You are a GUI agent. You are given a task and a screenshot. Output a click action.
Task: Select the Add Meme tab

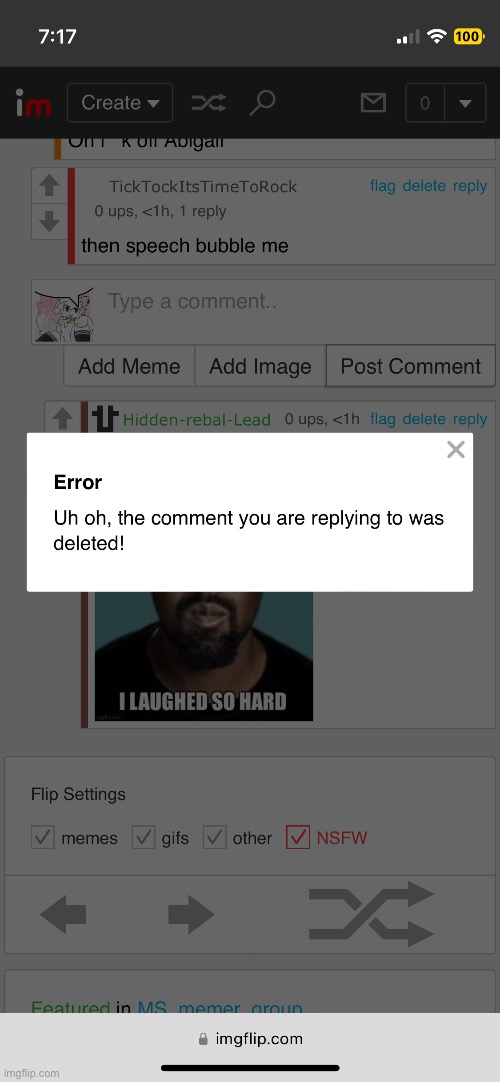click(129, 366)
